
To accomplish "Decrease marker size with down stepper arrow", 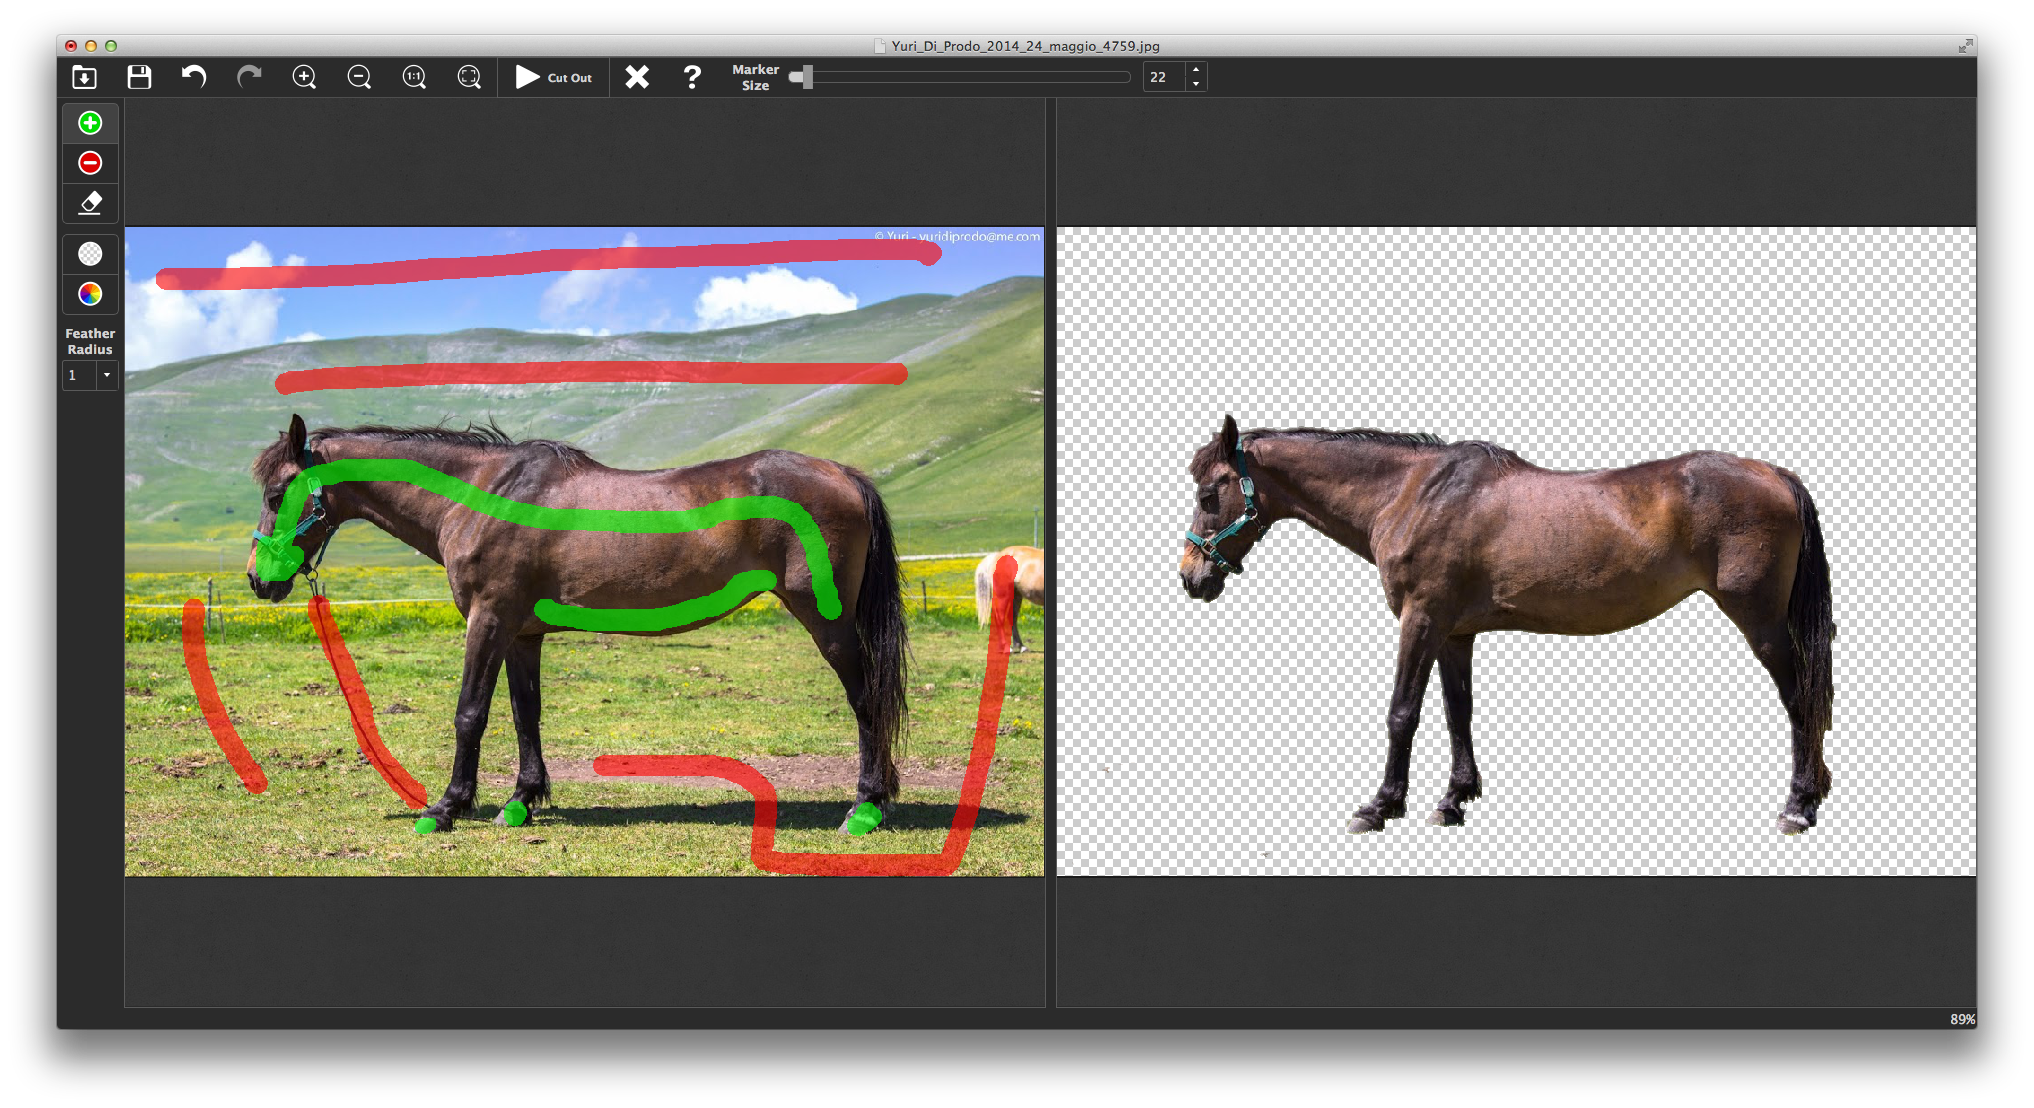I will [x=1196, y=84].
